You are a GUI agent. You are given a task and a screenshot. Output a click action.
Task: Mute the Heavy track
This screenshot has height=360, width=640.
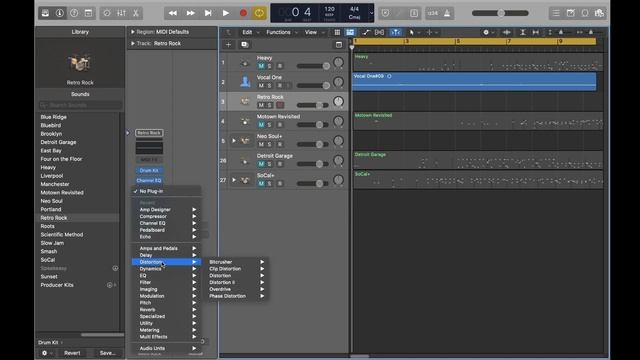pos(261,66)
